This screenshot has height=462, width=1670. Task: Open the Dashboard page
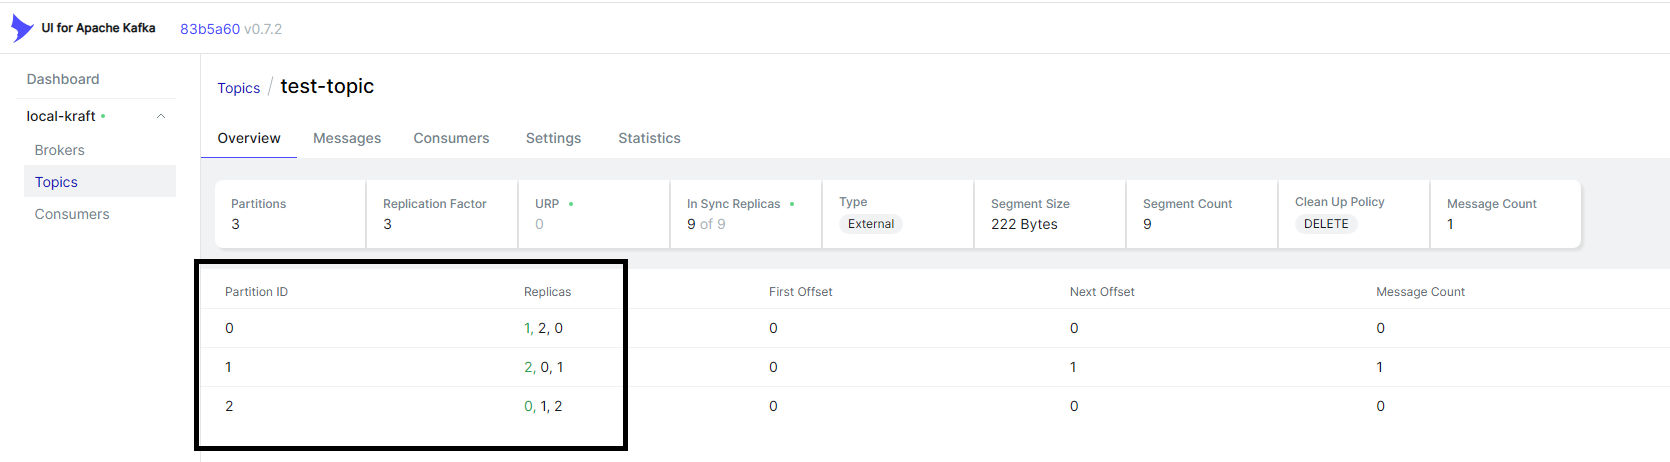[x=63, y=79]
